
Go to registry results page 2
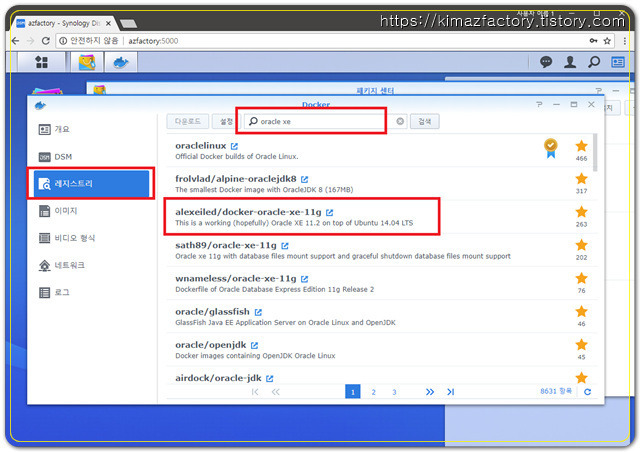click(x=373, y=392)
